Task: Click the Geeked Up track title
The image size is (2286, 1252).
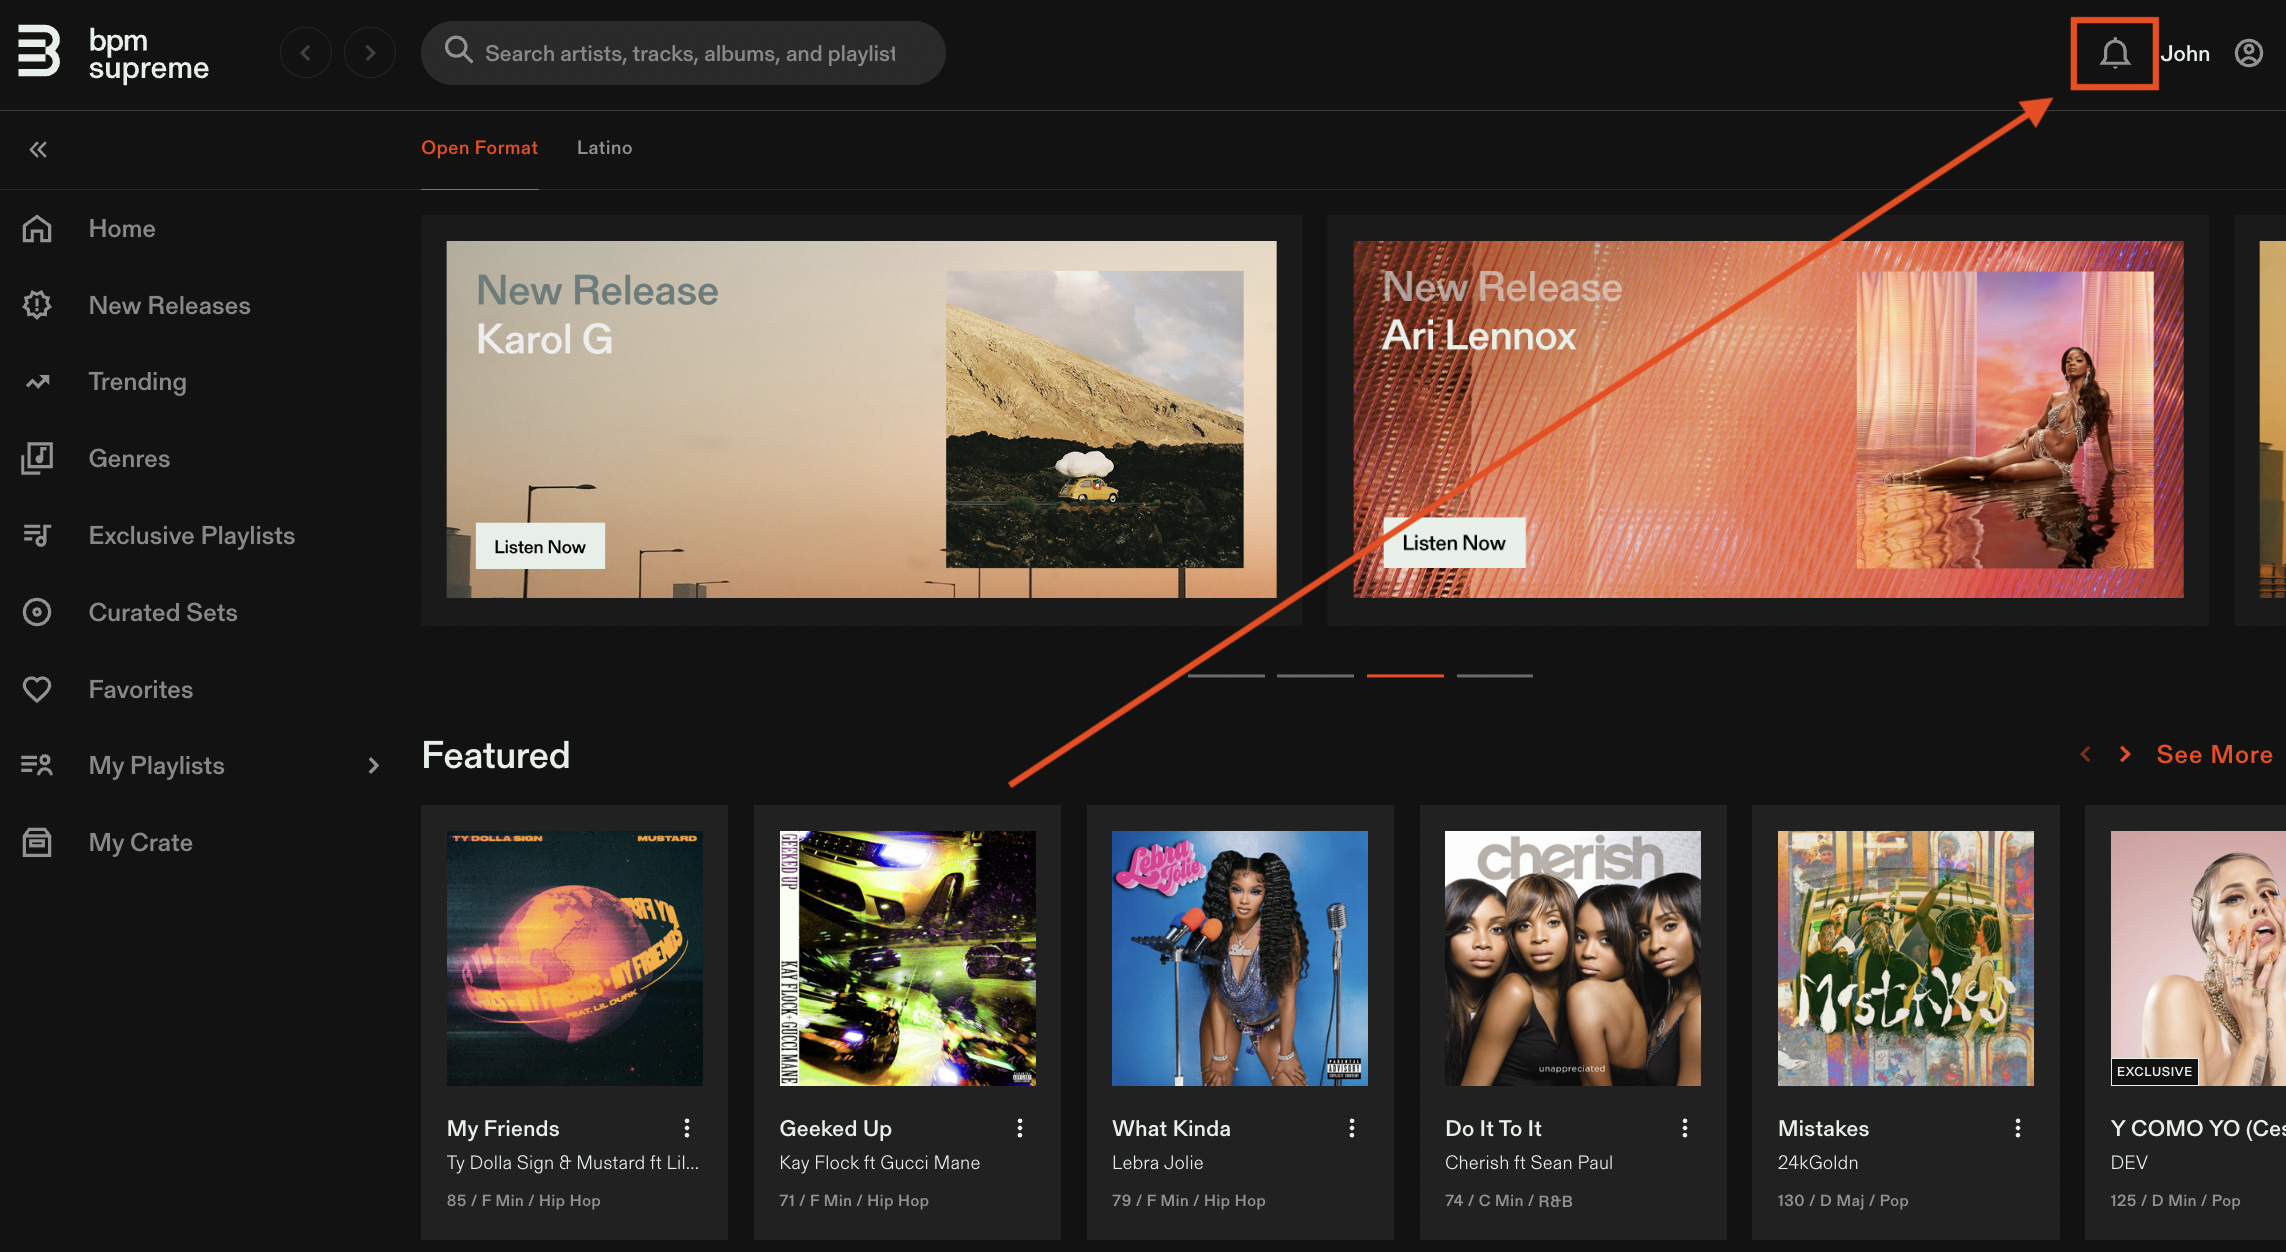Action: pyautogui.click(x=836, y=1128)
